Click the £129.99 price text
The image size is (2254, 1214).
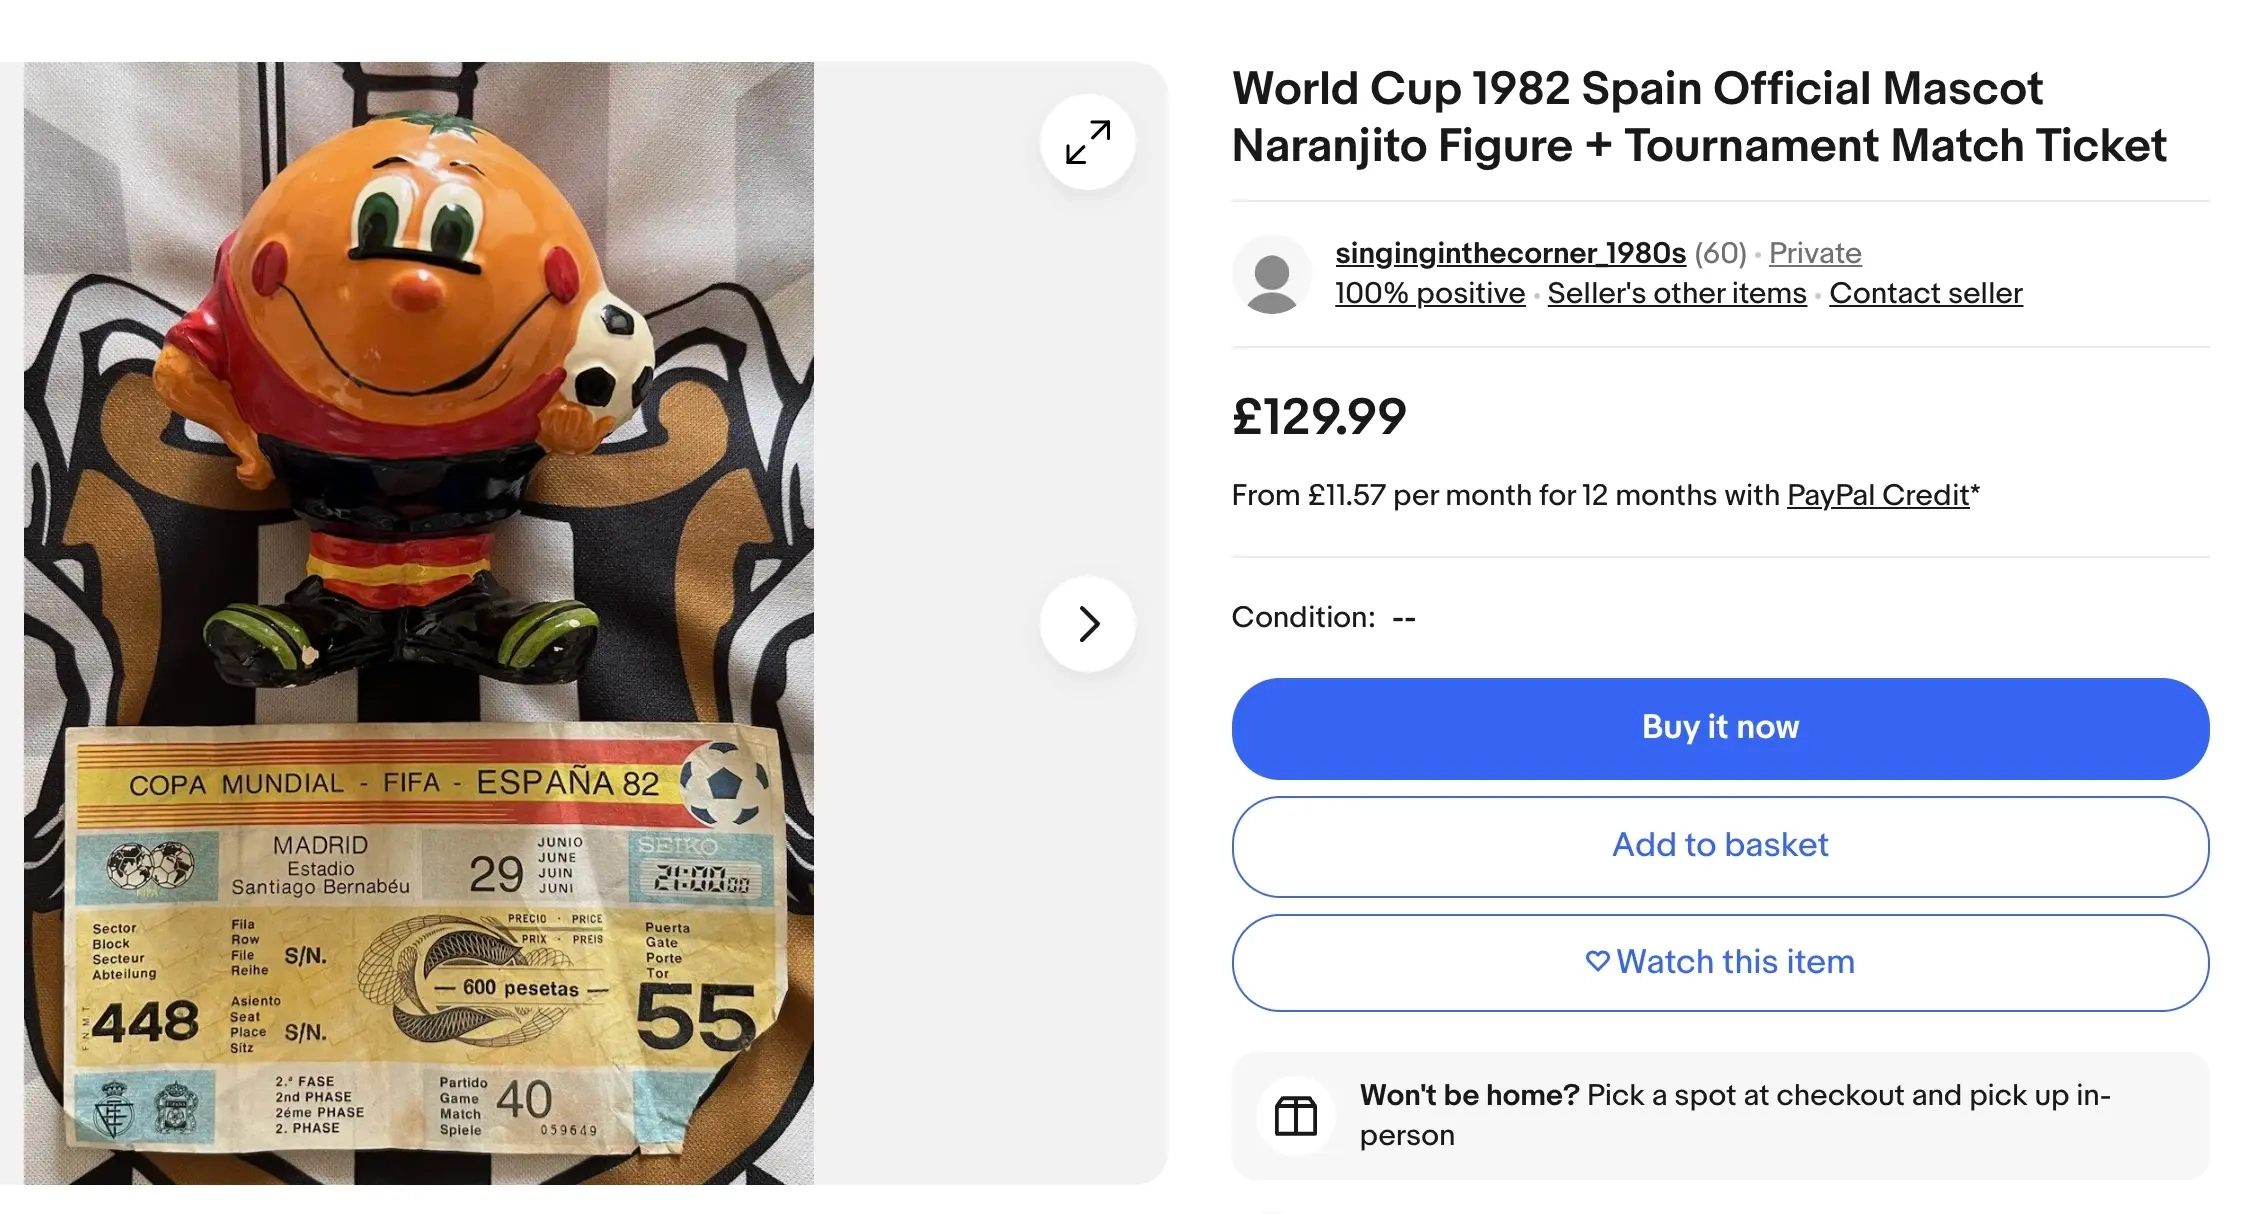tap(1318, 417)
